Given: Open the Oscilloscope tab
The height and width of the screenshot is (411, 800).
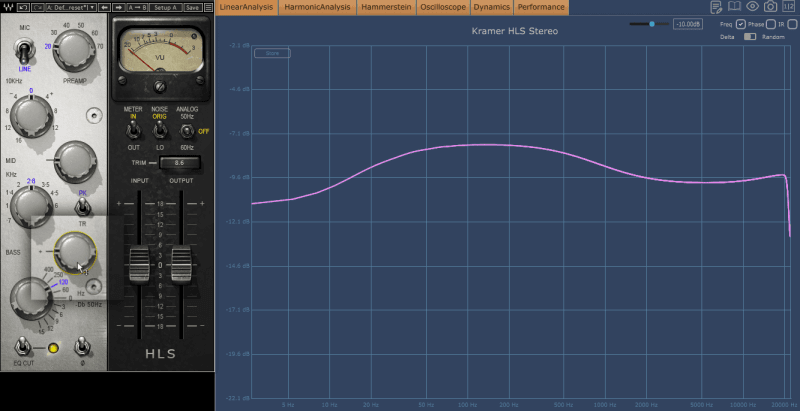Looking at the screenshot, I should point(443,7).
